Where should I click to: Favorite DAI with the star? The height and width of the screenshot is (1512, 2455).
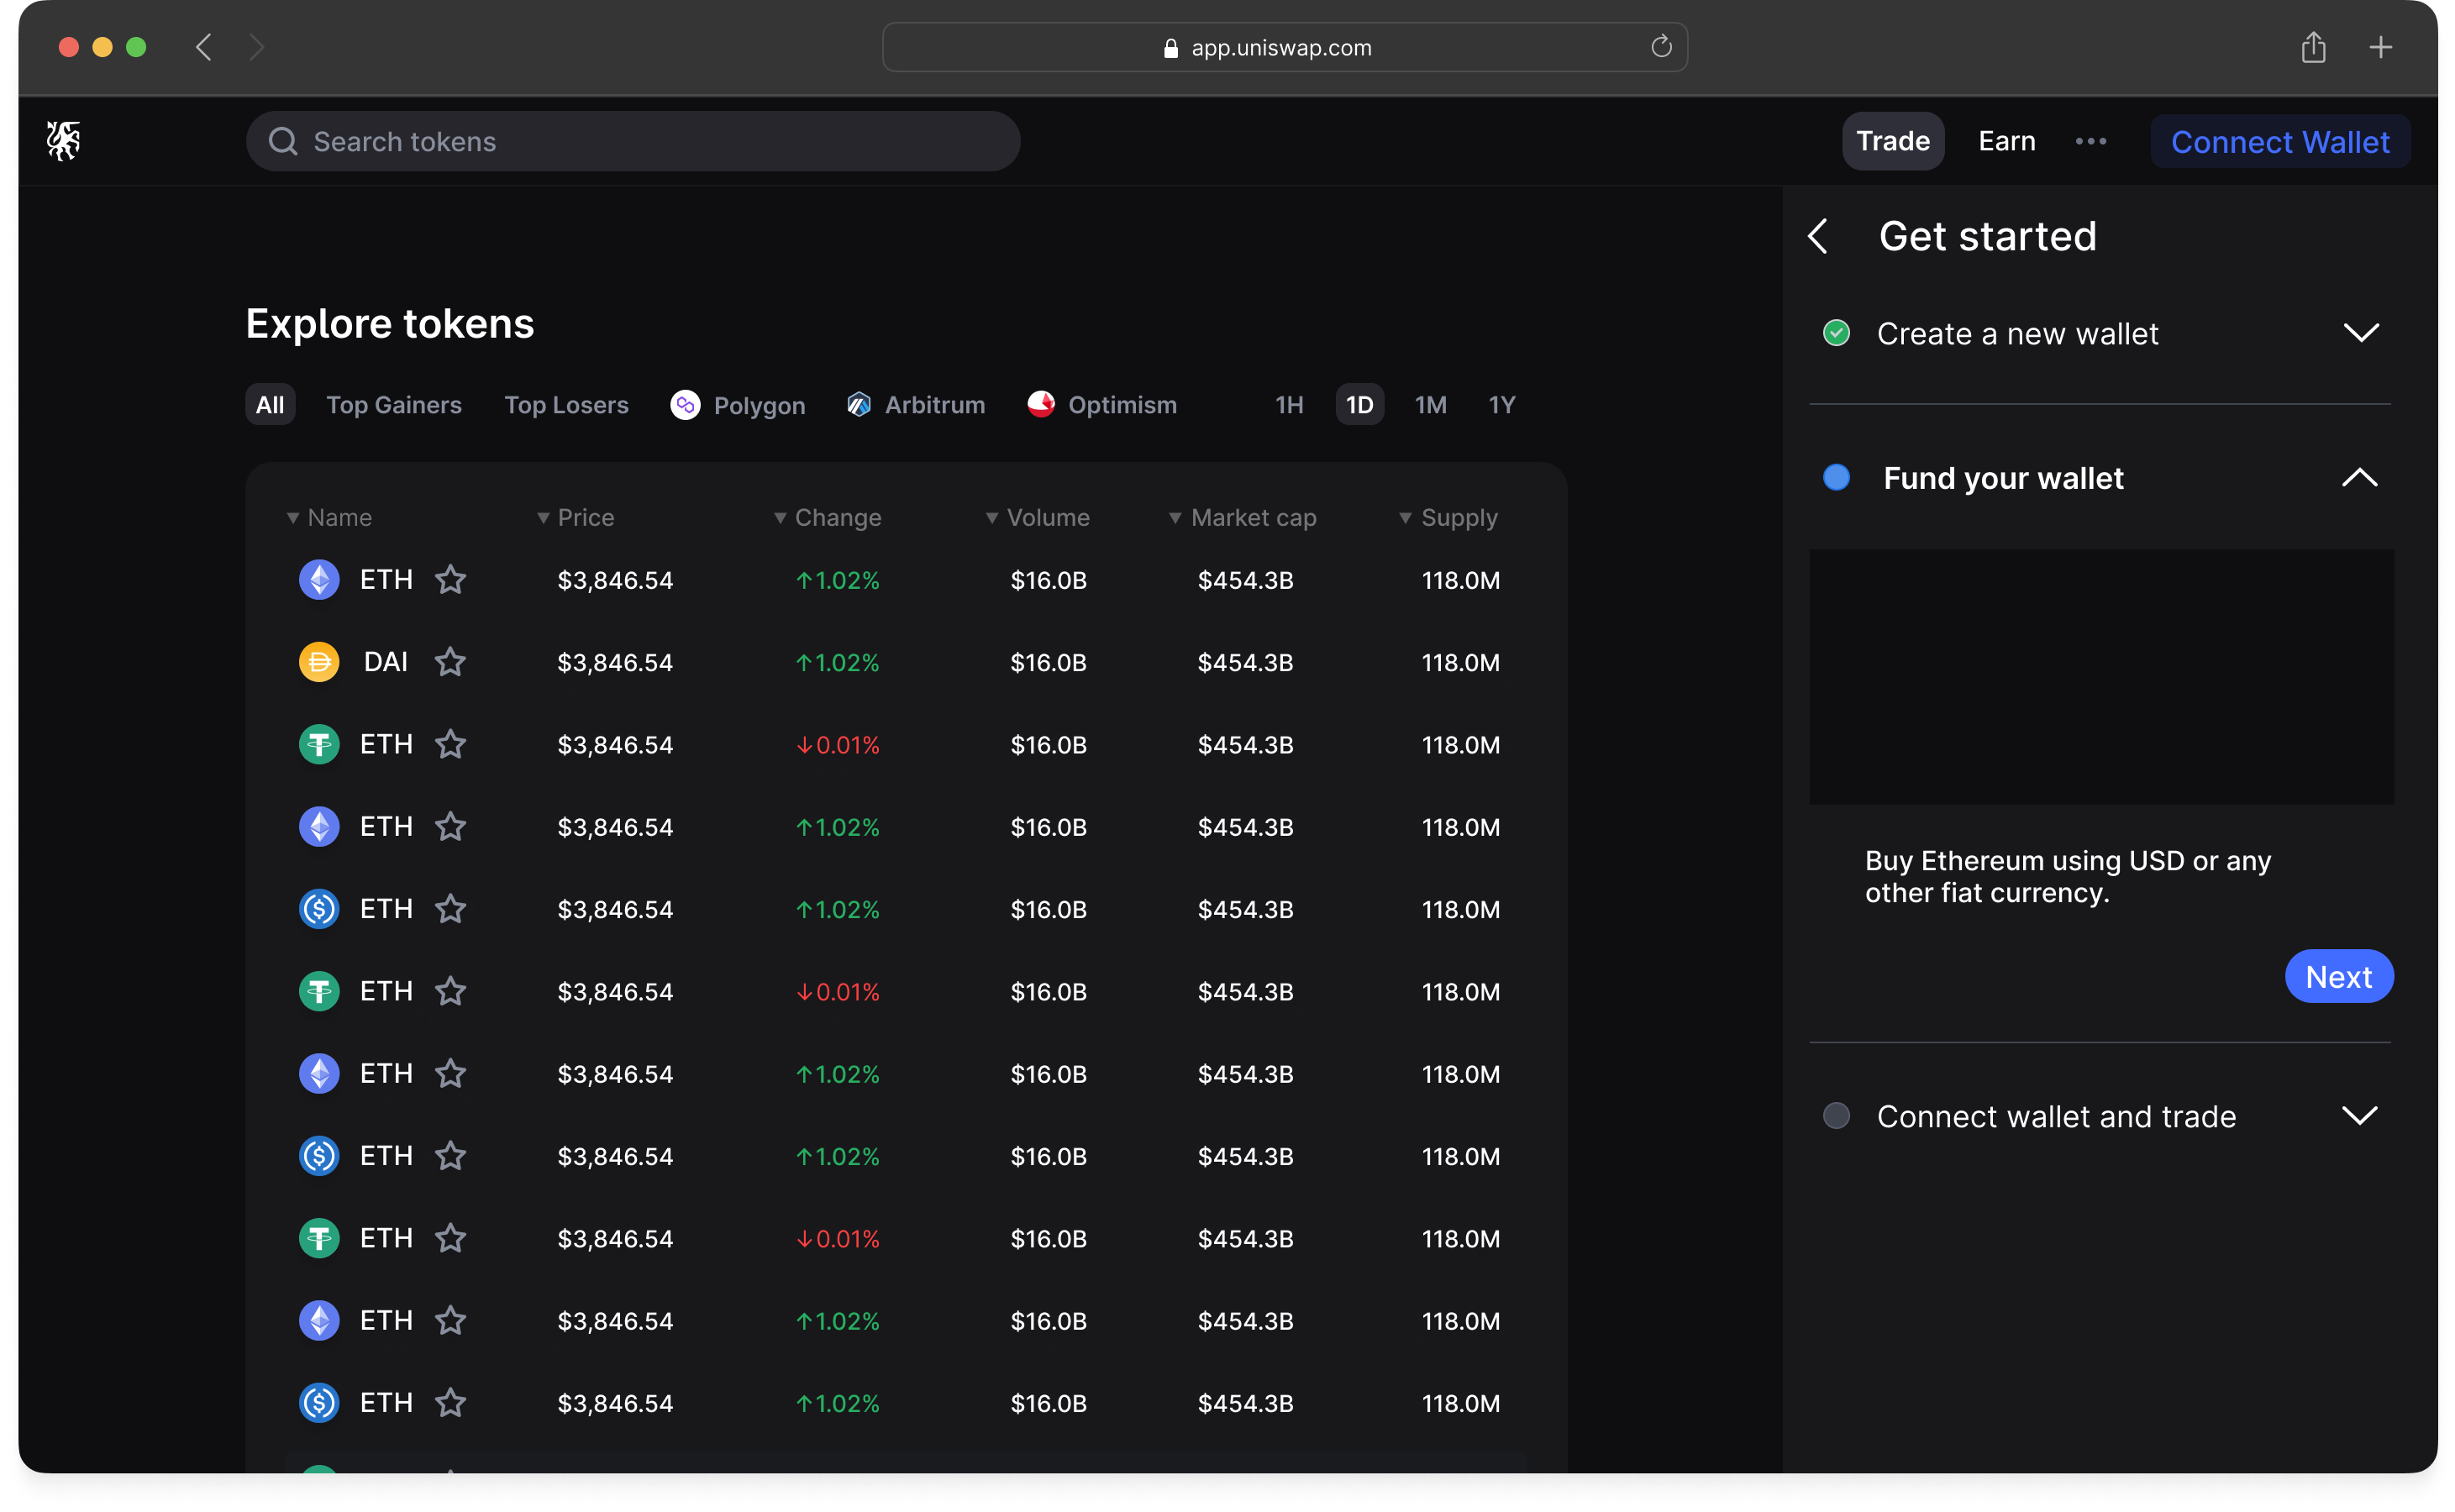click(x=451, y=662)
